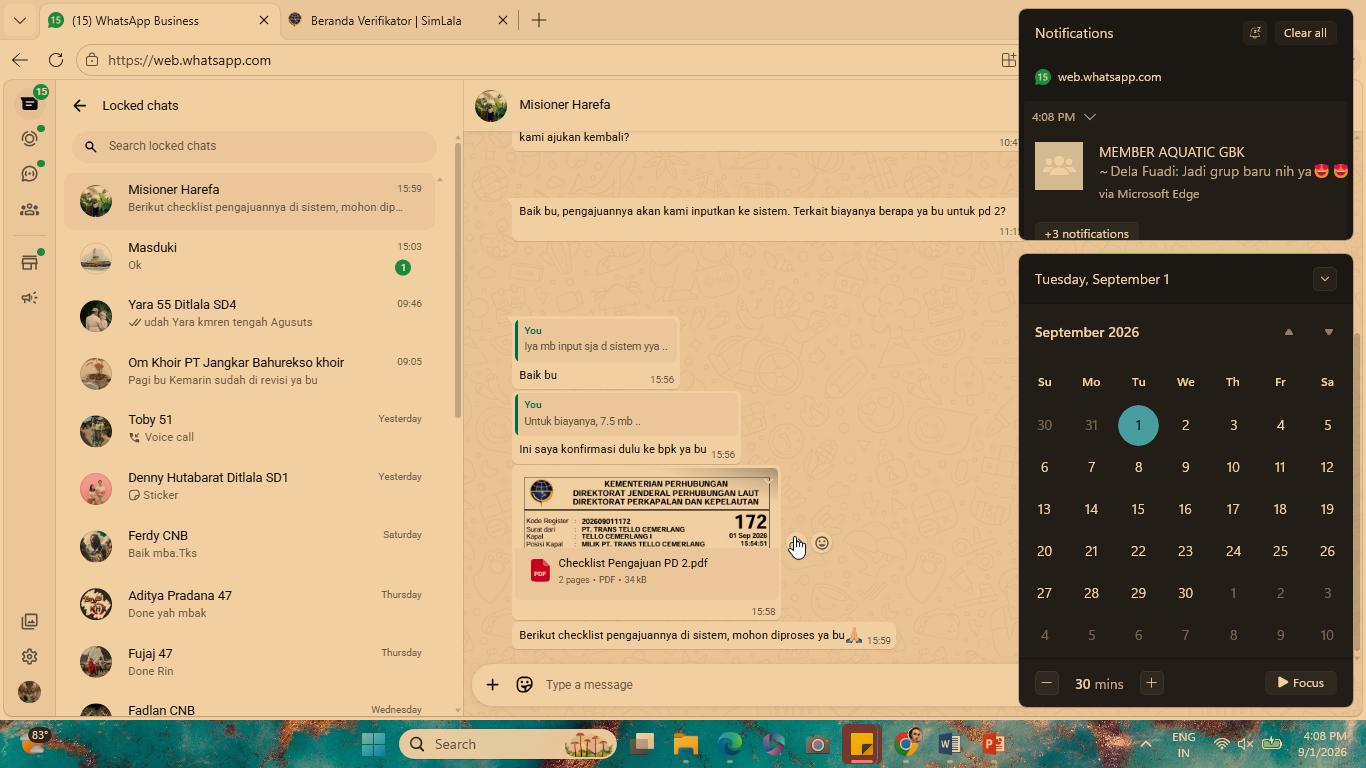
Task: Open WhatsApp settings gear icon
Action: pyautogui.click(x=29, y=657)
